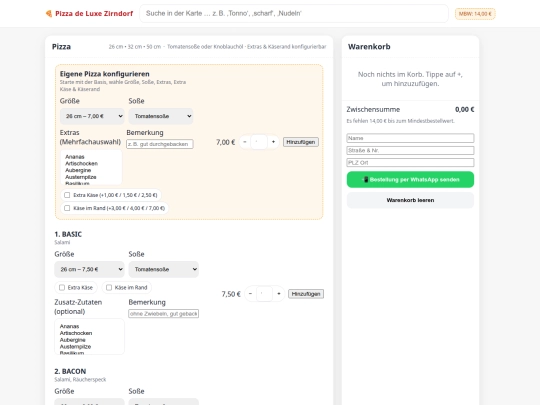This screenshot has width=540, height=405.
Task: Focus the menu search field
Action: click(x=294, y=13)
